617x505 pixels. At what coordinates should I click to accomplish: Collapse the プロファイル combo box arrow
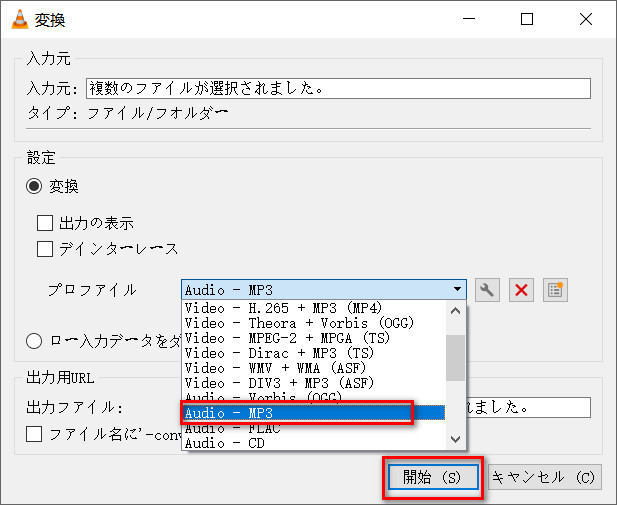[457, 289]
